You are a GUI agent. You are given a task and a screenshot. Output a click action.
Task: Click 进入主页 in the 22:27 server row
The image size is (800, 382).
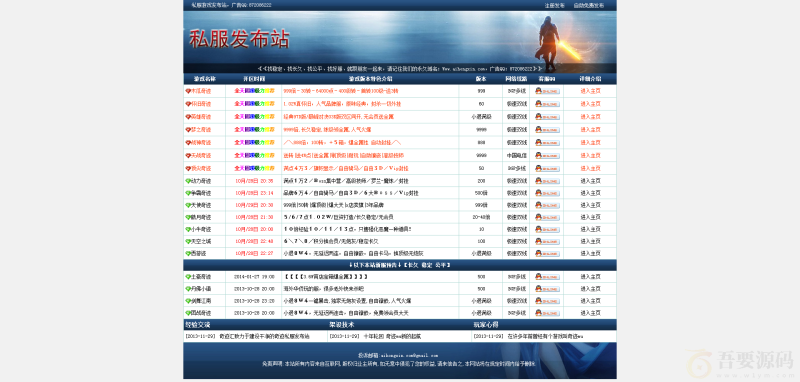click(x=590, y=253)
